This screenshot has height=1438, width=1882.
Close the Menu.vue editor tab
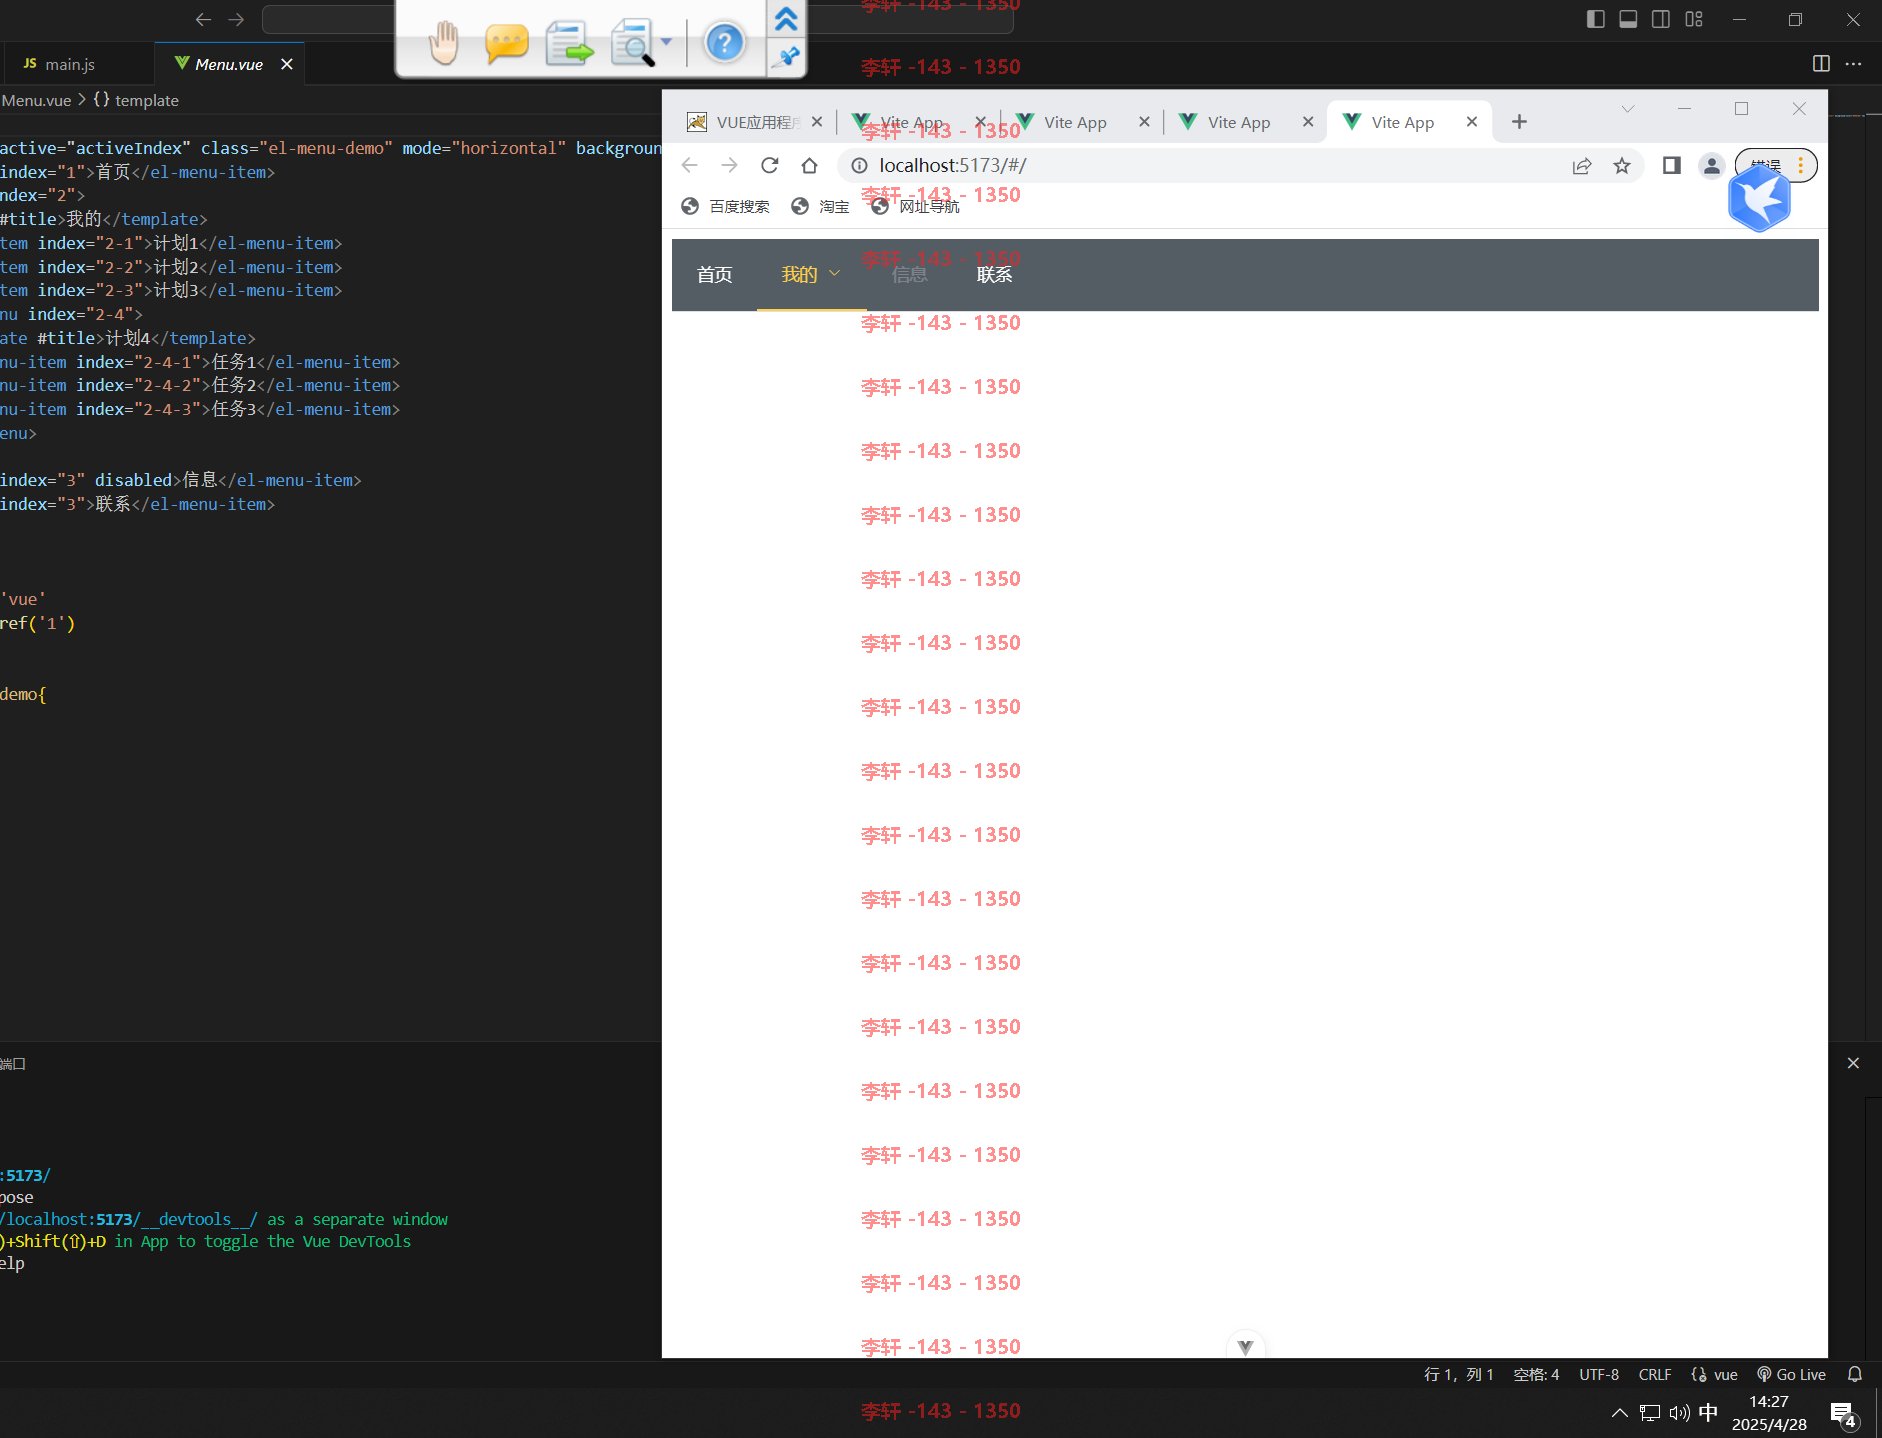(287, 64)
